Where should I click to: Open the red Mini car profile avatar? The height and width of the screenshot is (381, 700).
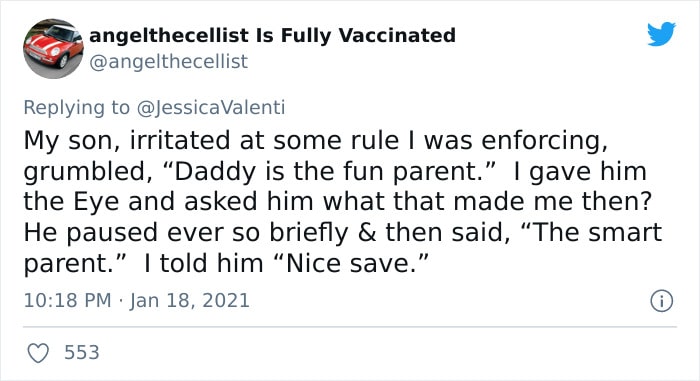point(54,49)
